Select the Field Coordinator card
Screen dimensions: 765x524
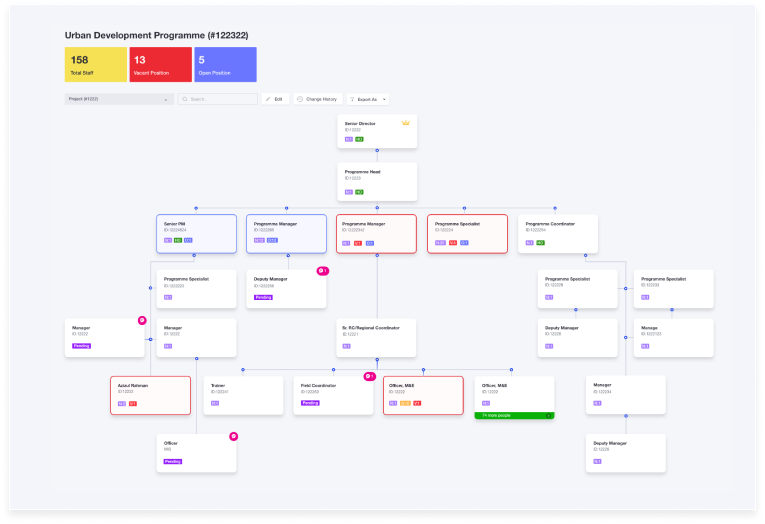click(333, 395)
